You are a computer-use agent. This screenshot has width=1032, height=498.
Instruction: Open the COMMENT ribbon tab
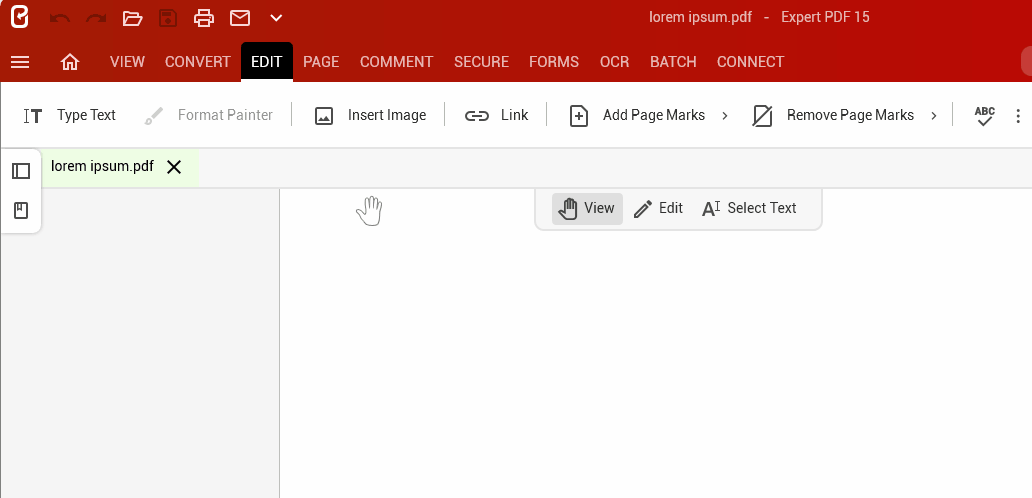coord(396,62)
